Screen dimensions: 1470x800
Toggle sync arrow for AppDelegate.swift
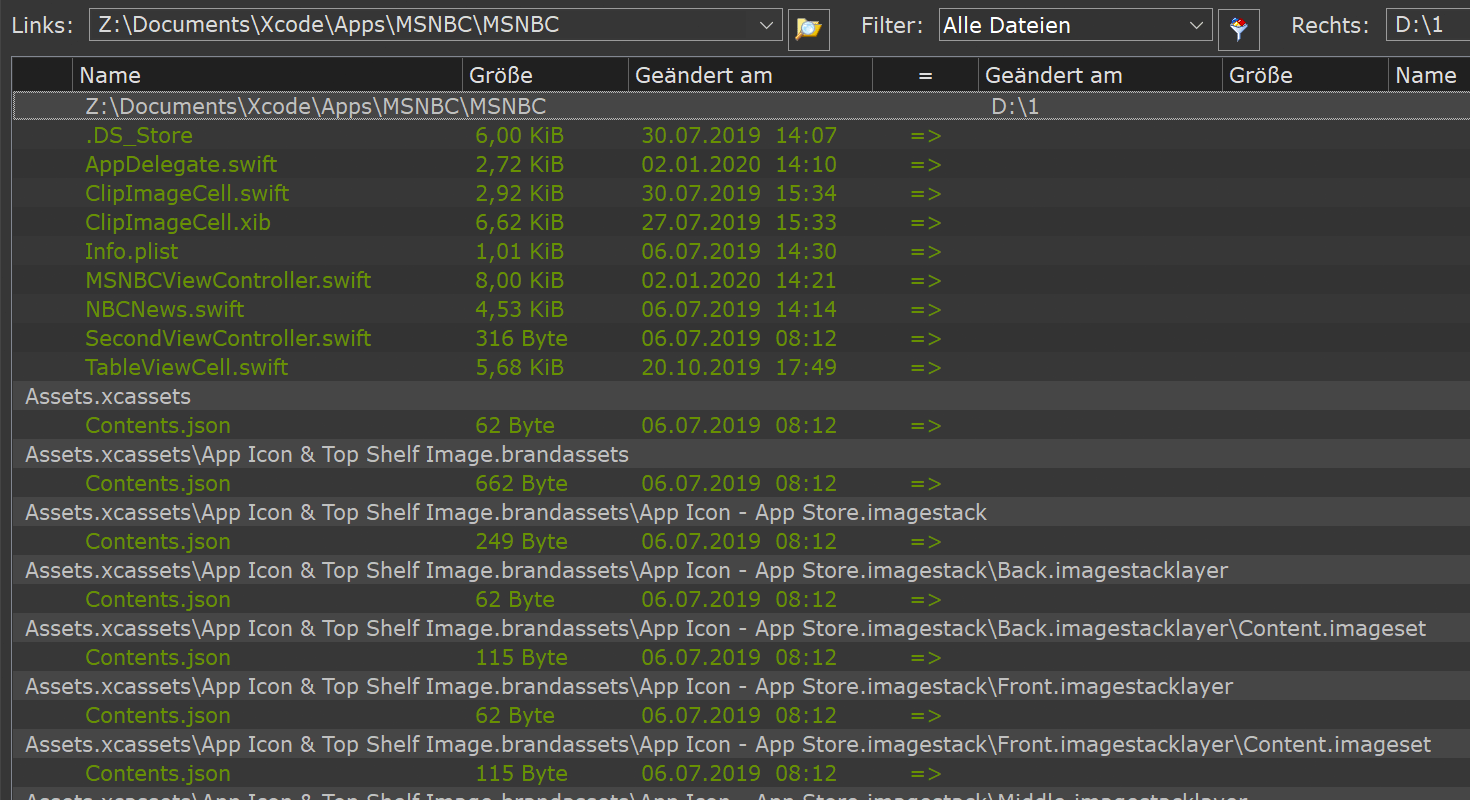(926, 164)
